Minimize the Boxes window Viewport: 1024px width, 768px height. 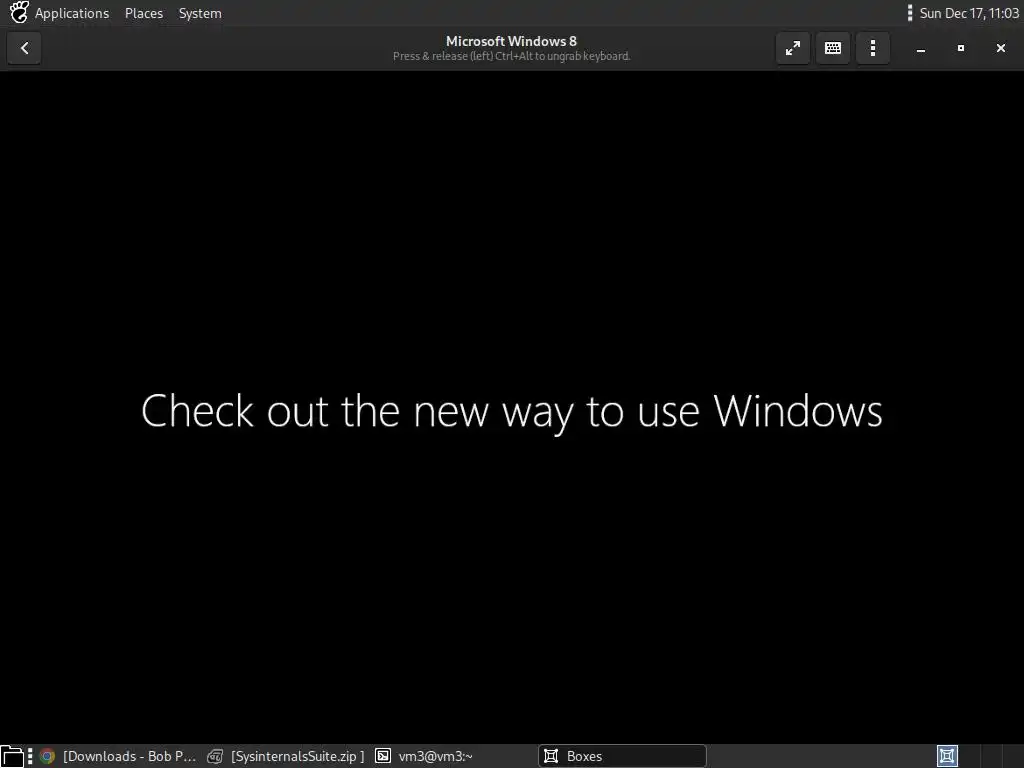(921, 48)
